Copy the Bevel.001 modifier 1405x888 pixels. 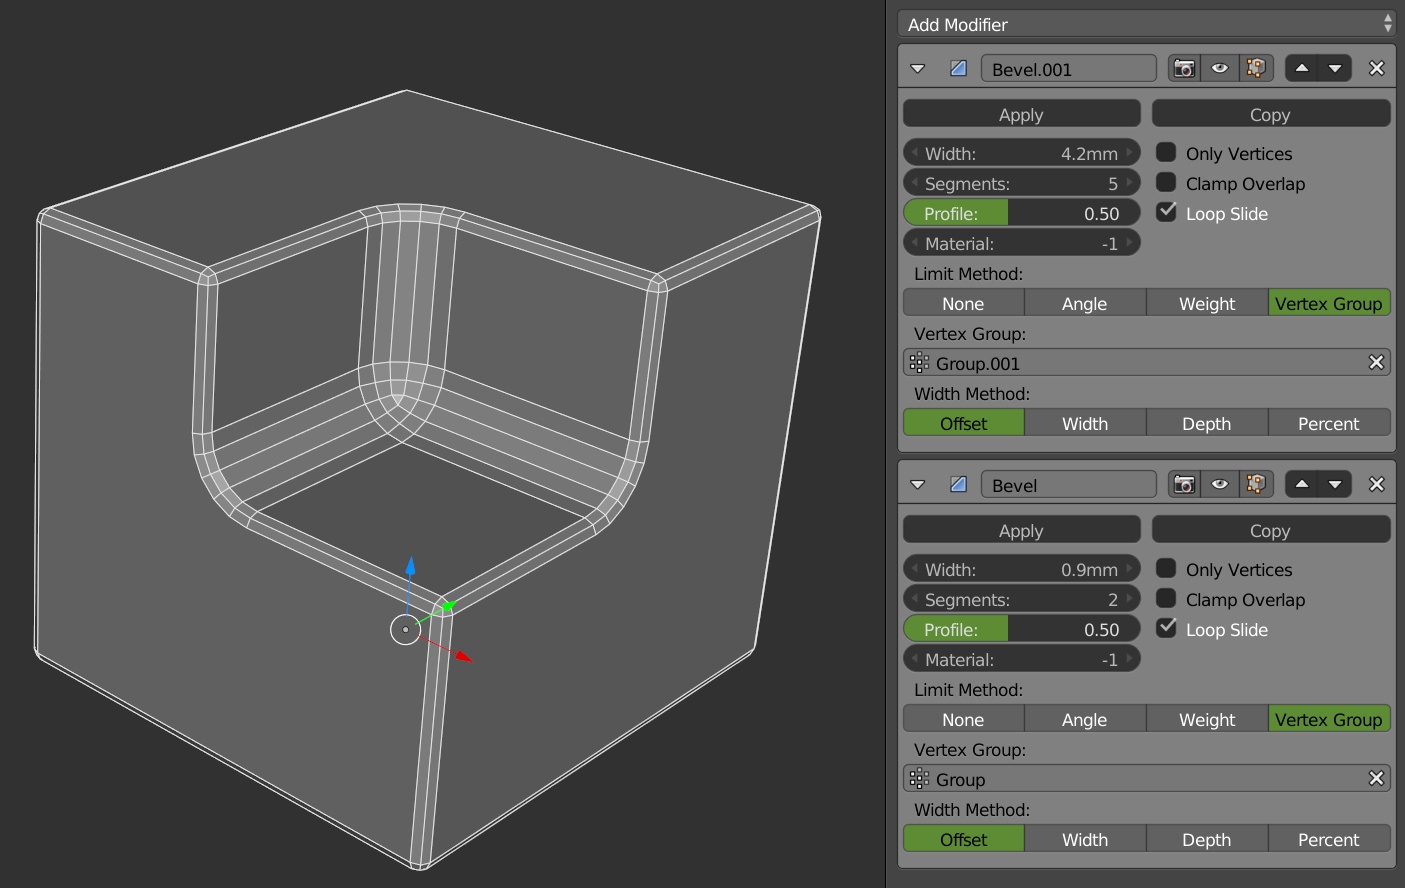pos(1270,114)
